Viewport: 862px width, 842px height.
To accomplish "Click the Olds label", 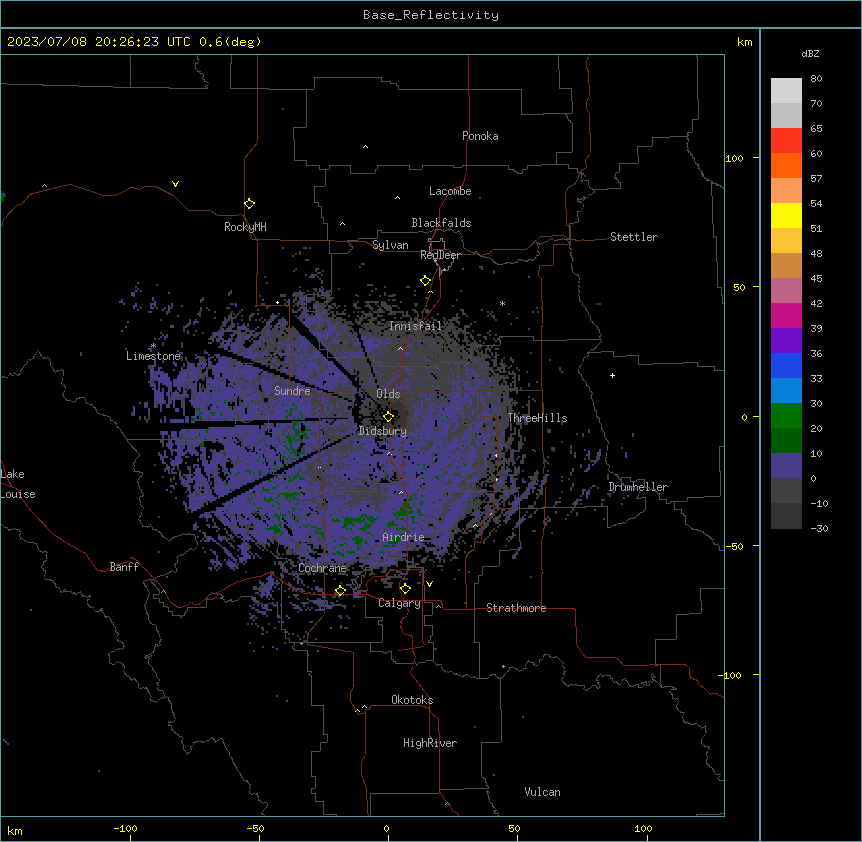I will tap(388, 394).
